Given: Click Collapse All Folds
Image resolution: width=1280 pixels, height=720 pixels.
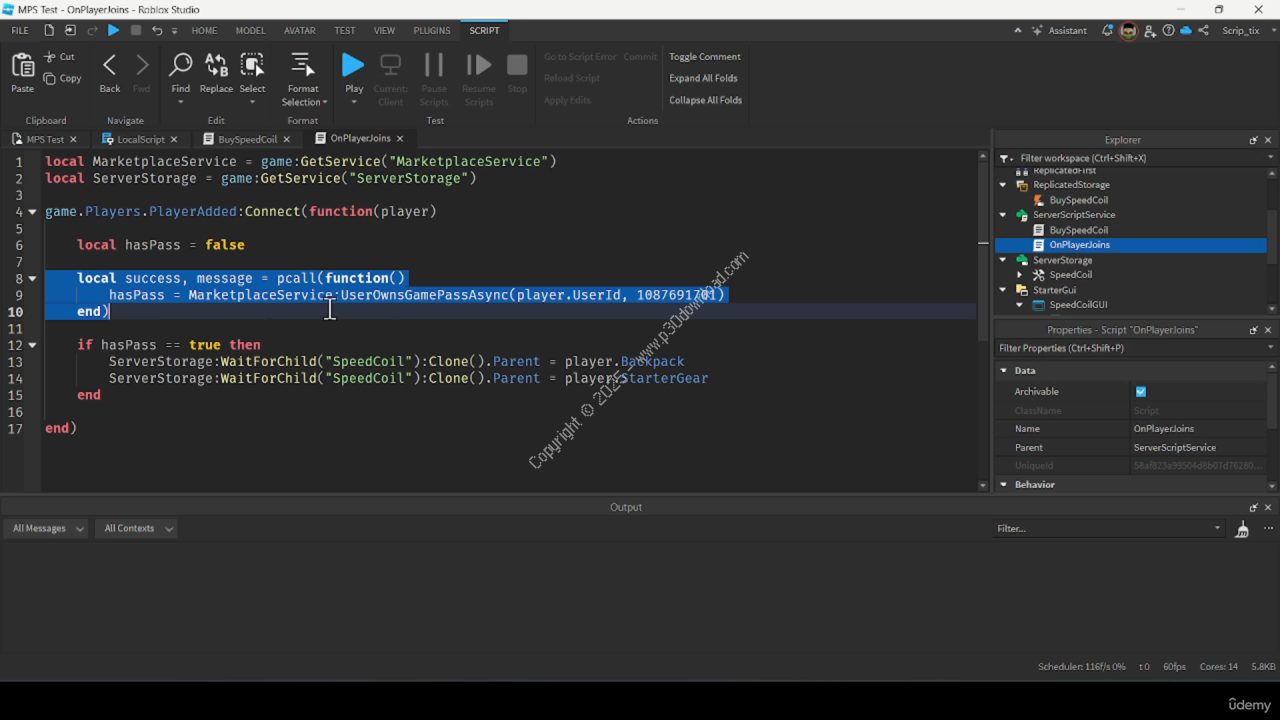Looking at the screenshot, I should pos(706,100).
